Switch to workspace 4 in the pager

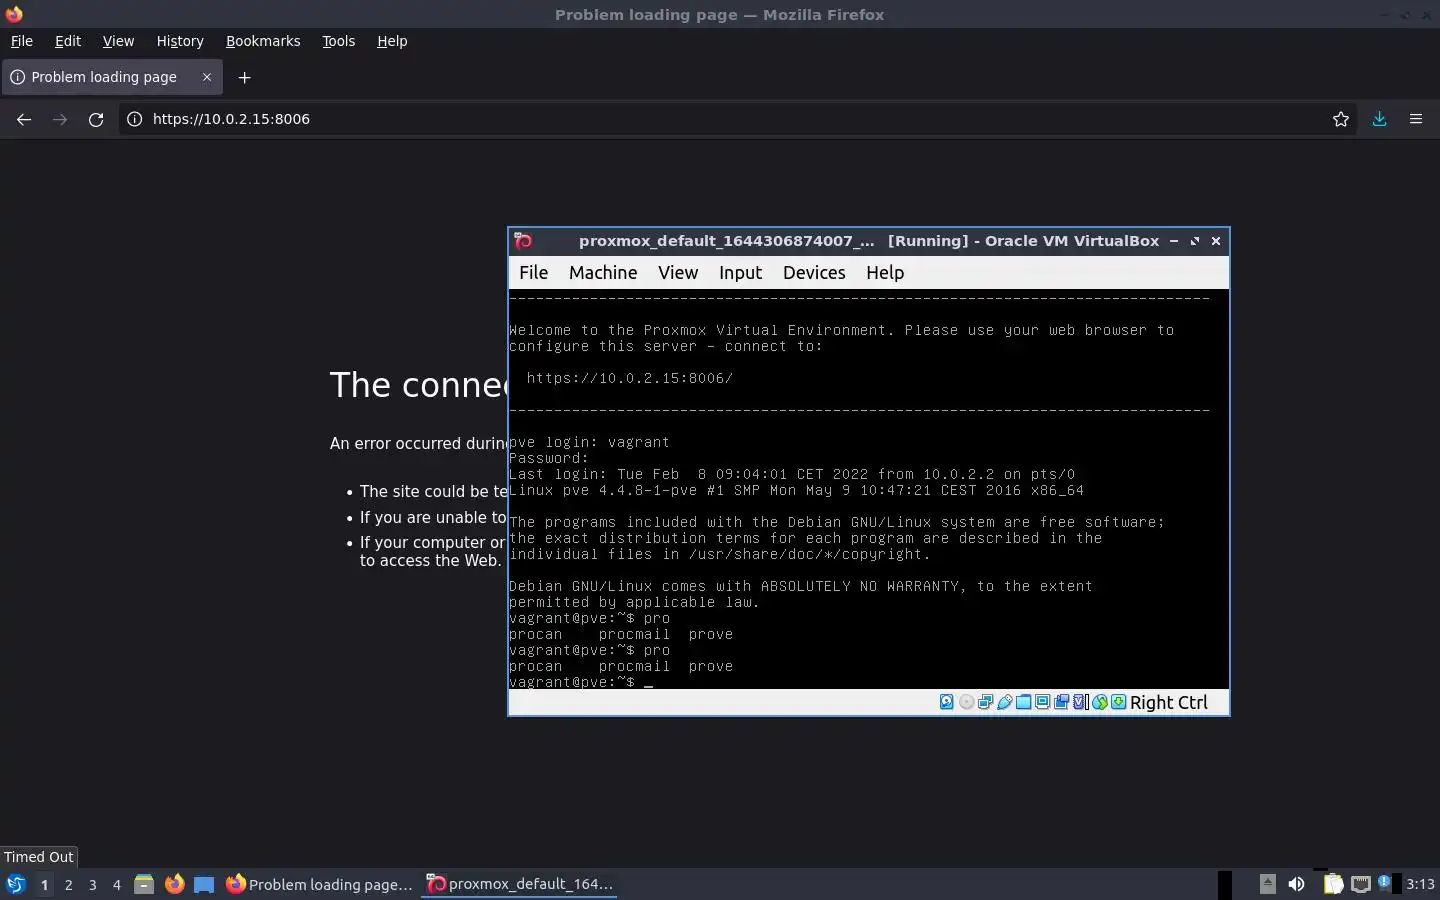[117, 885]
